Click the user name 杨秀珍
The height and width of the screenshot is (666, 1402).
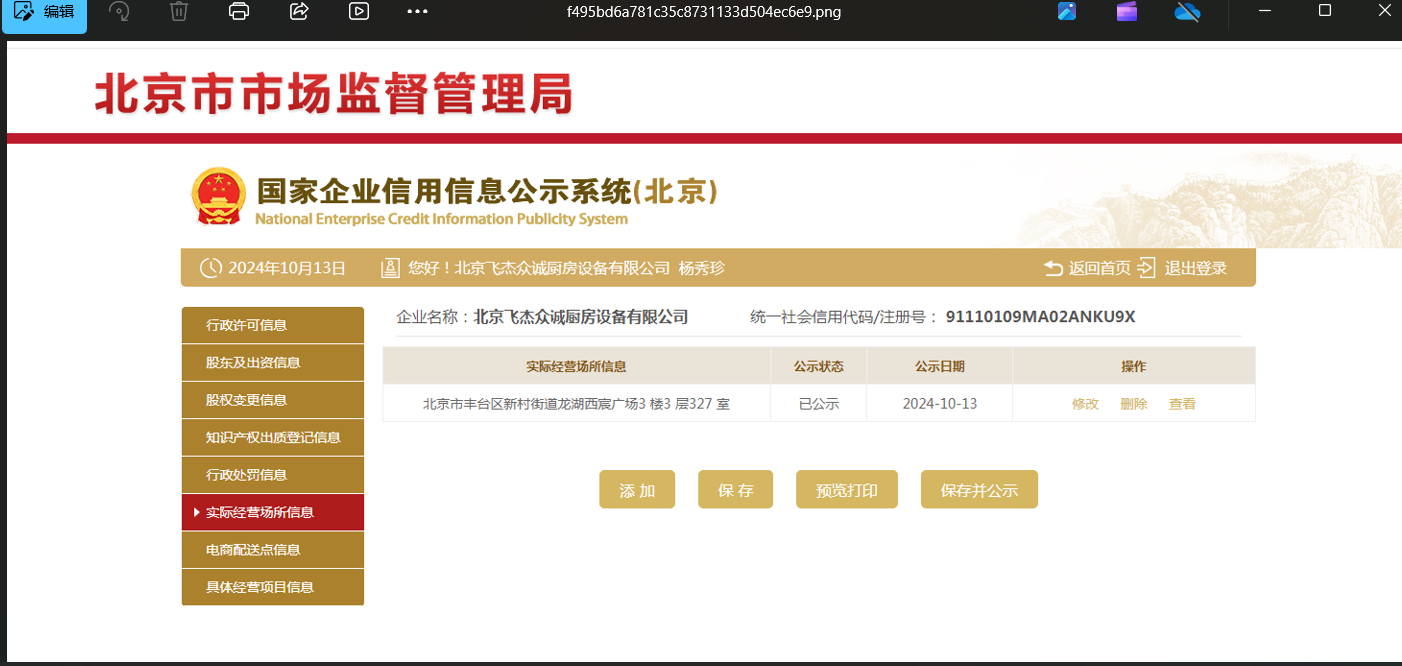coord(701,268)
